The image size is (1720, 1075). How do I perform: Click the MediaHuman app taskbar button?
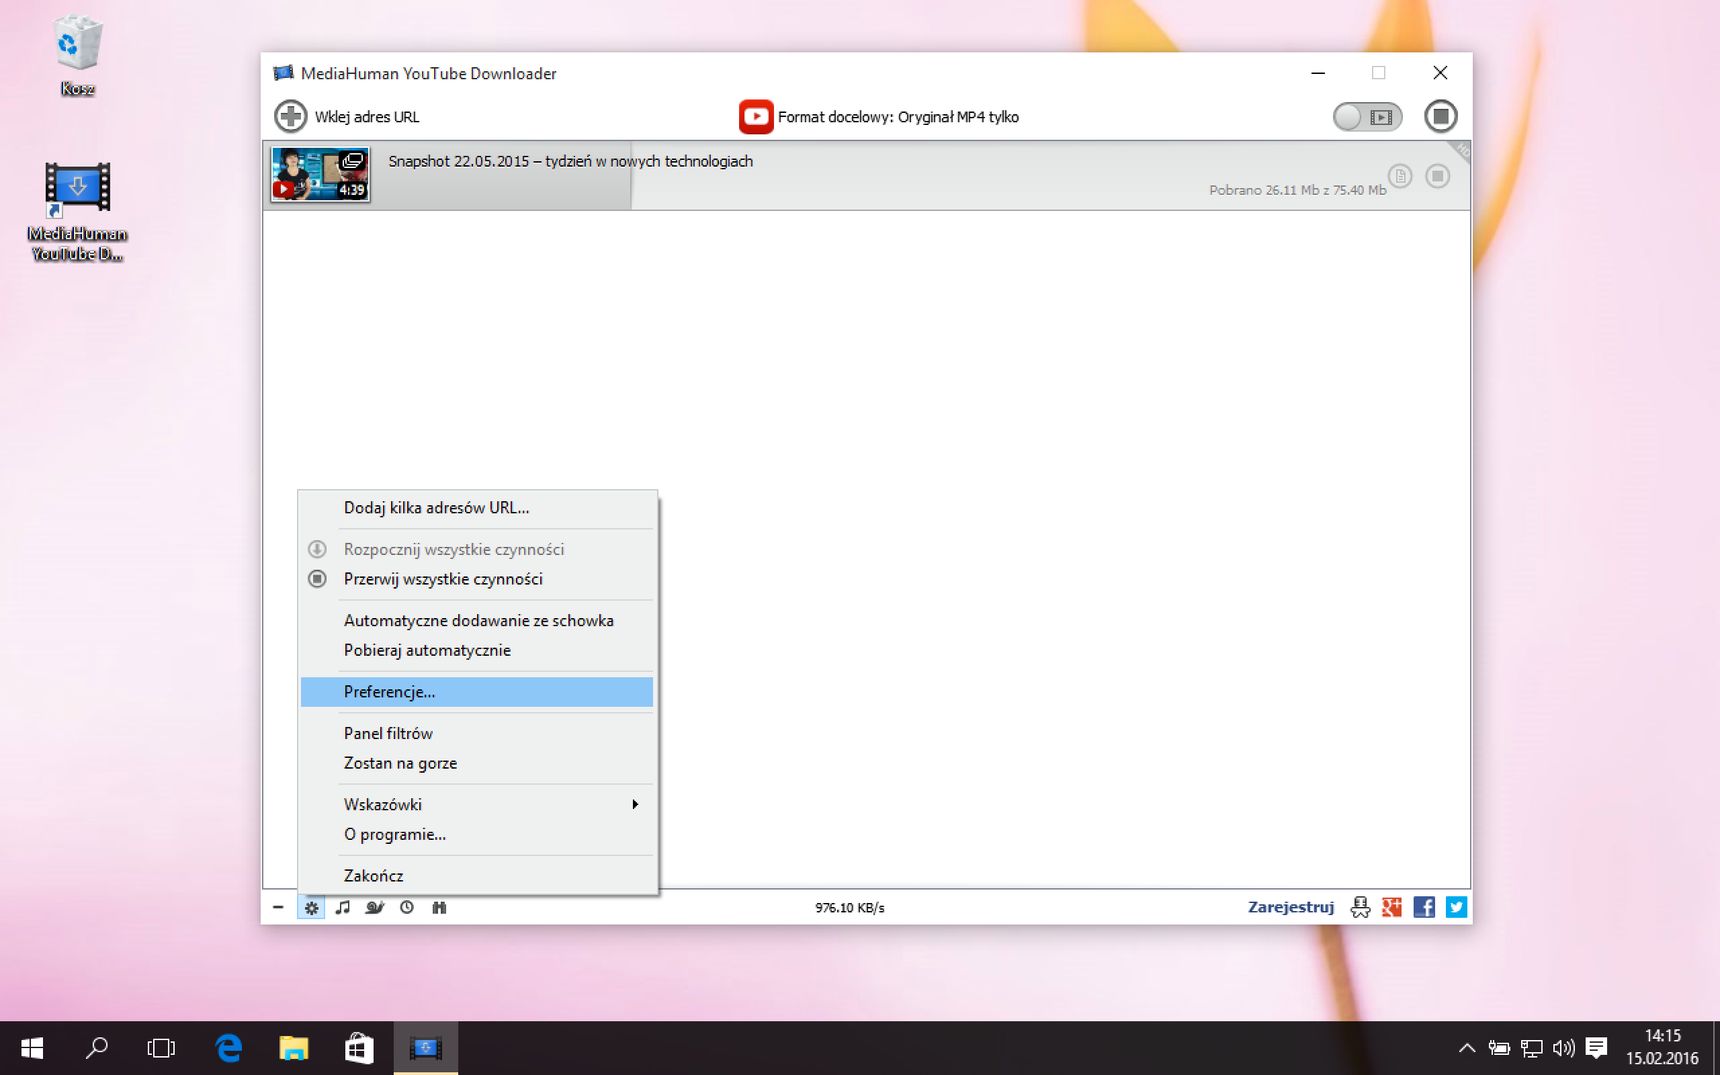click(425, 1048)
